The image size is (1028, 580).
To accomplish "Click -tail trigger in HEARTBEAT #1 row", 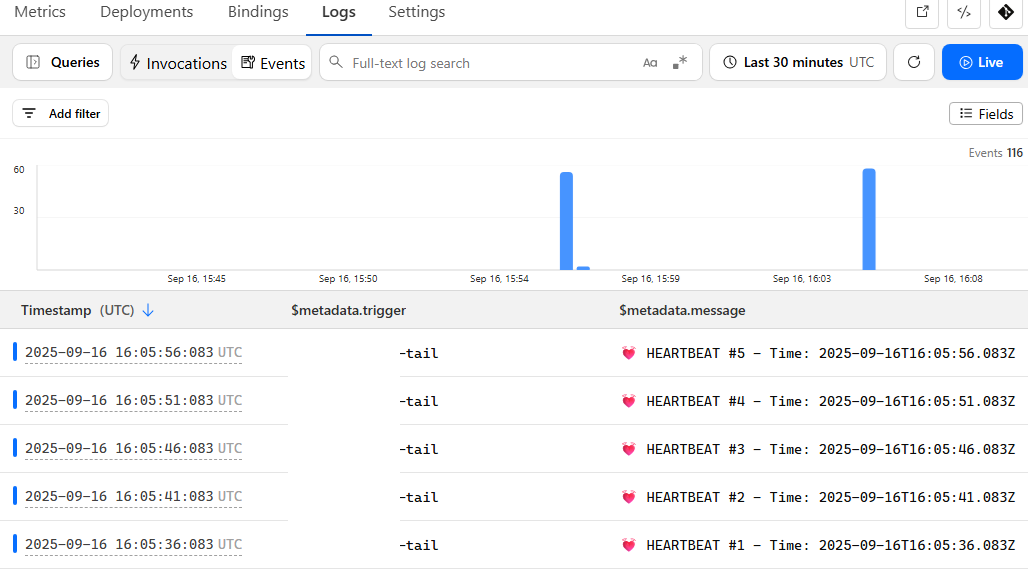I will click(418, 545).
